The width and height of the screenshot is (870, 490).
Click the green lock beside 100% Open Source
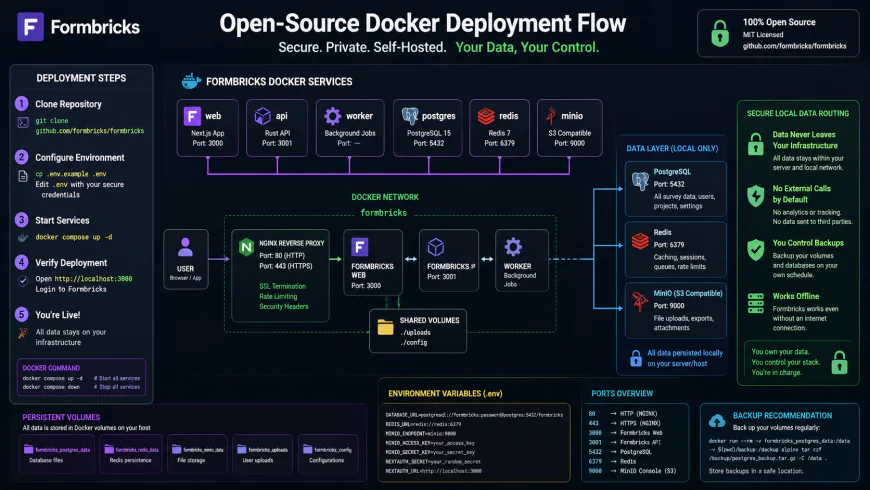point(720,33)
